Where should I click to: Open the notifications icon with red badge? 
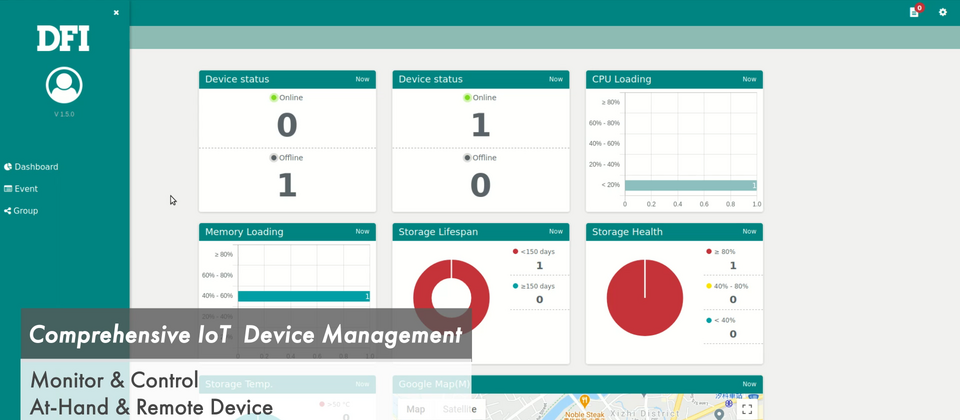pyautogui.click(x=914, y=12)
